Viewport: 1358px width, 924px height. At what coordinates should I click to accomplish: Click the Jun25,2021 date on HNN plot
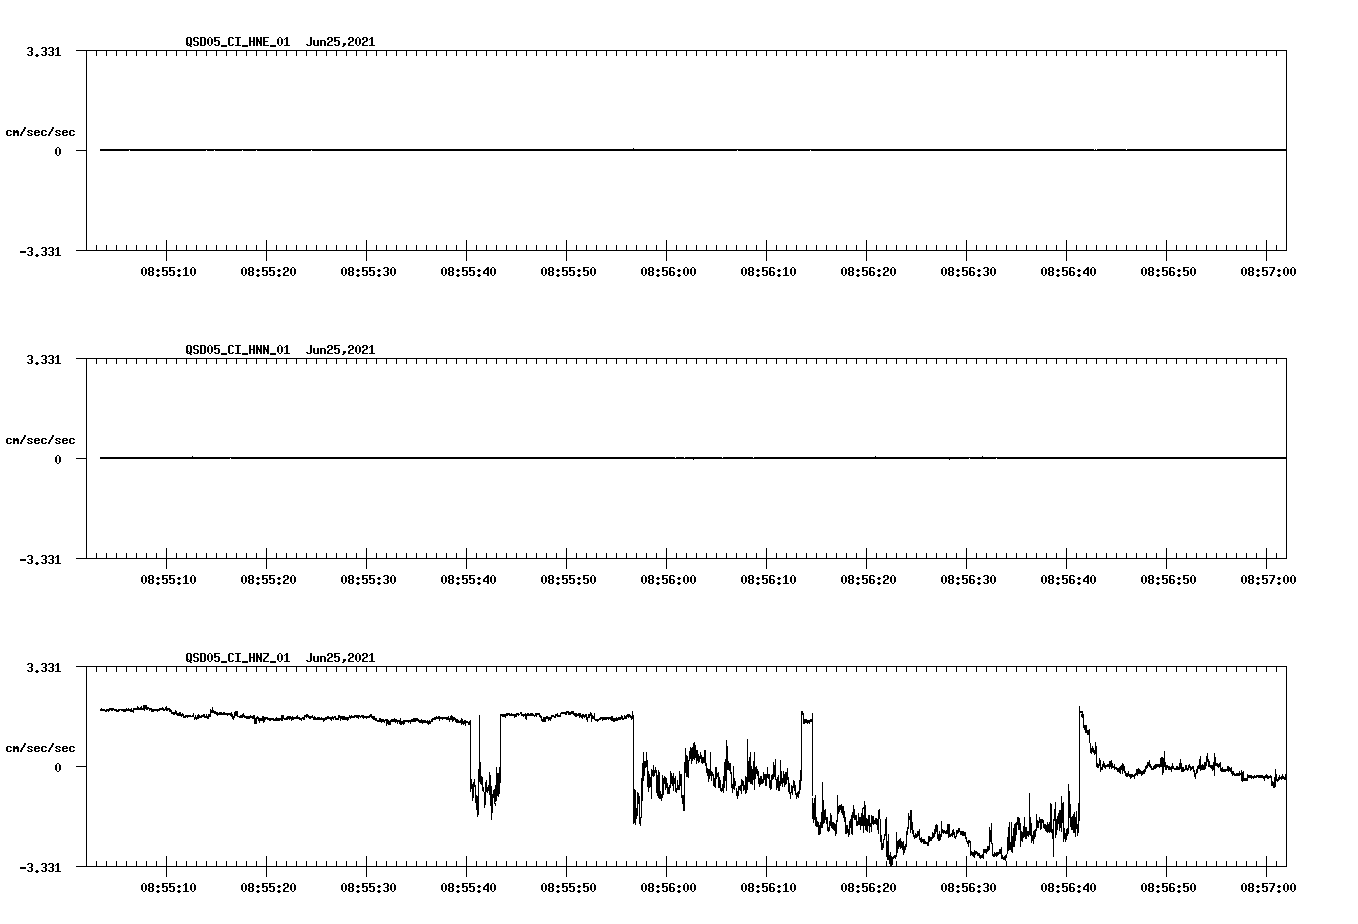pyautogui.click(x=340, y=350)
